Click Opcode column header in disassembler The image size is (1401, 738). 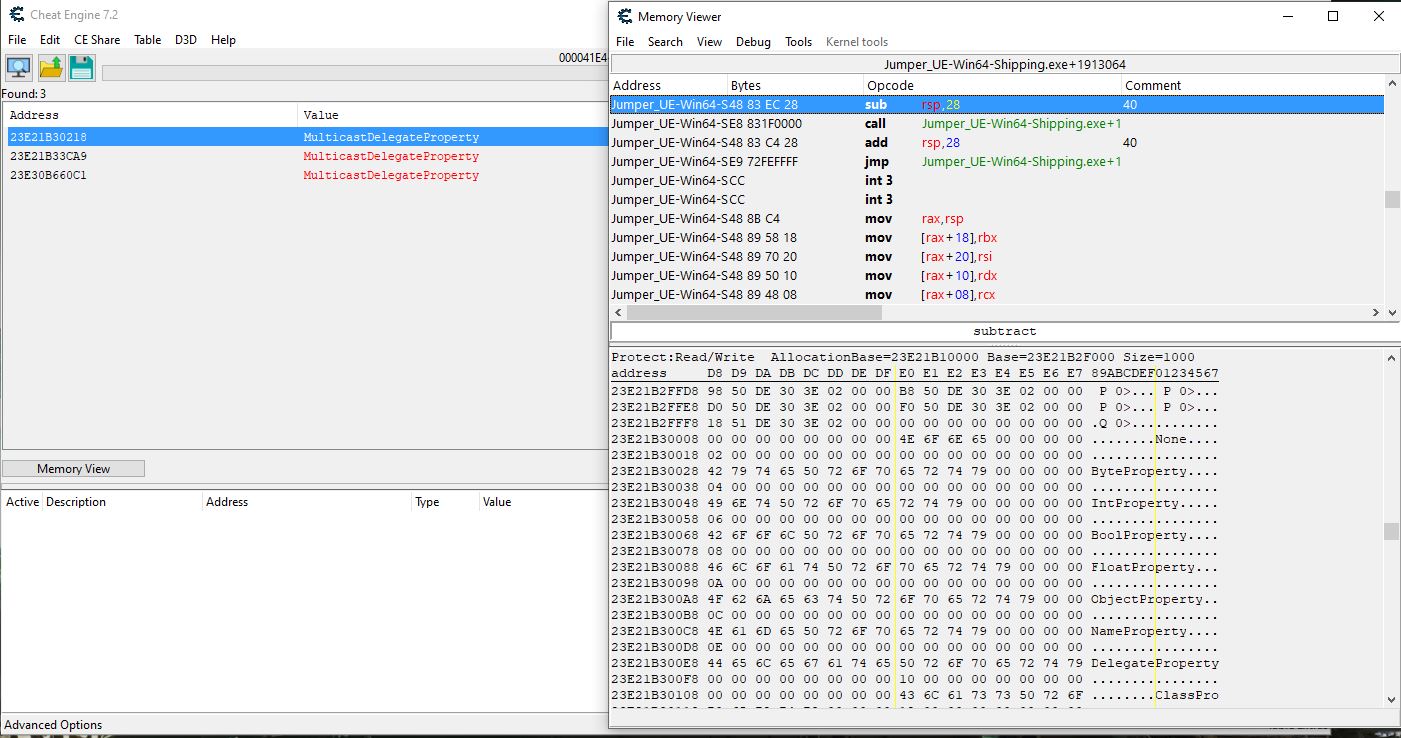[x=992, y=85]
